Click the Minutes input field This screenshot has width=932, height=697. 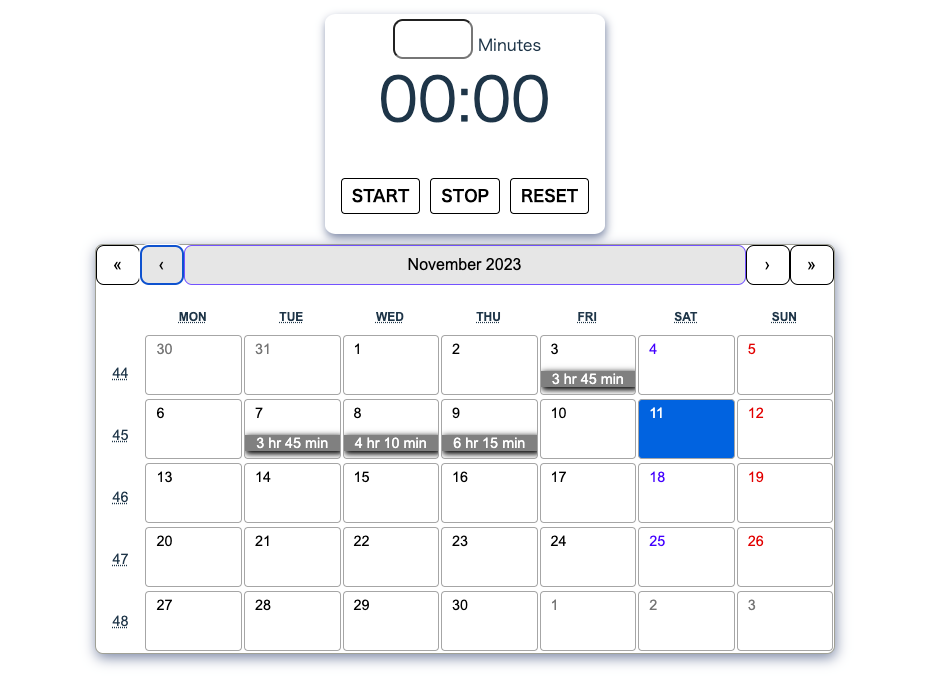click(433, 40)
